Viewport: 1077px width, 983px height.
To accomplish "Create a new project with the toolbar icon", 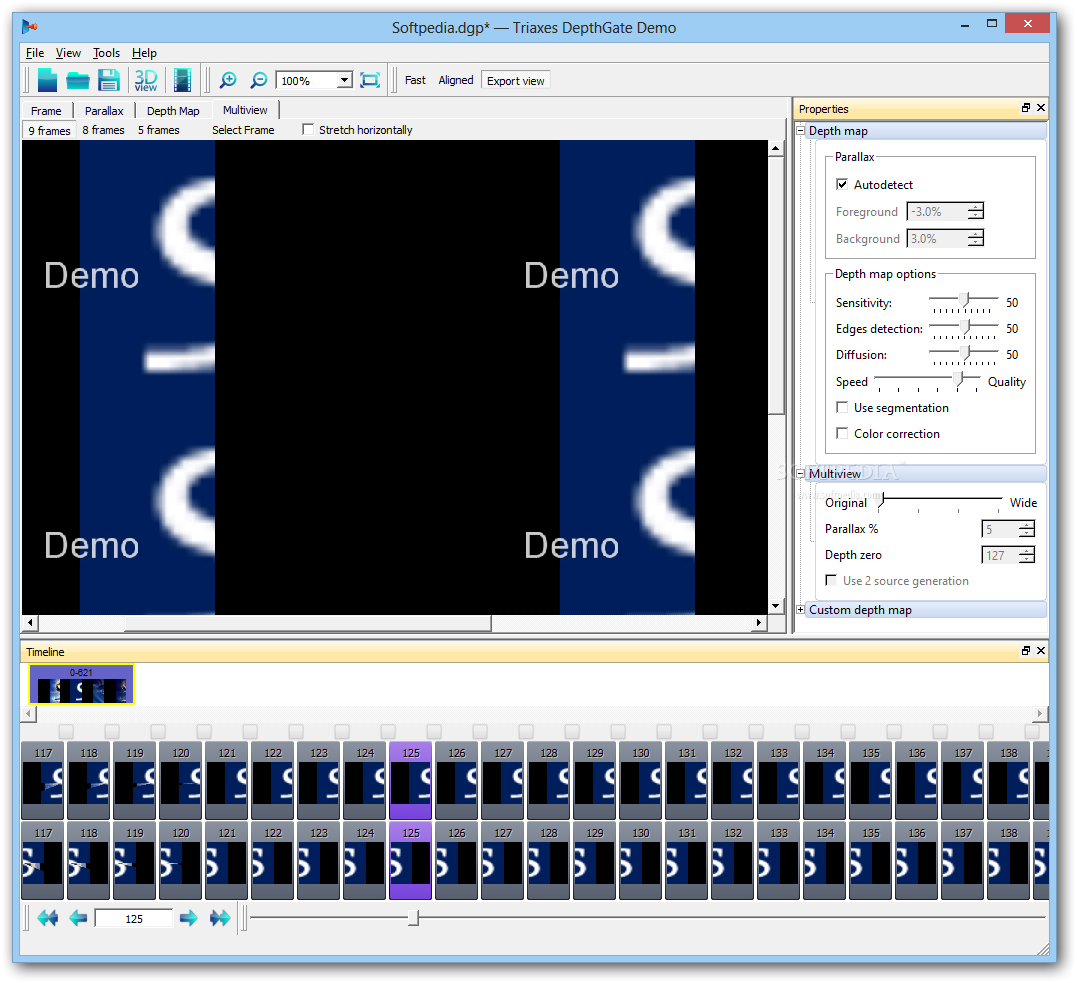I will [47, 80].
